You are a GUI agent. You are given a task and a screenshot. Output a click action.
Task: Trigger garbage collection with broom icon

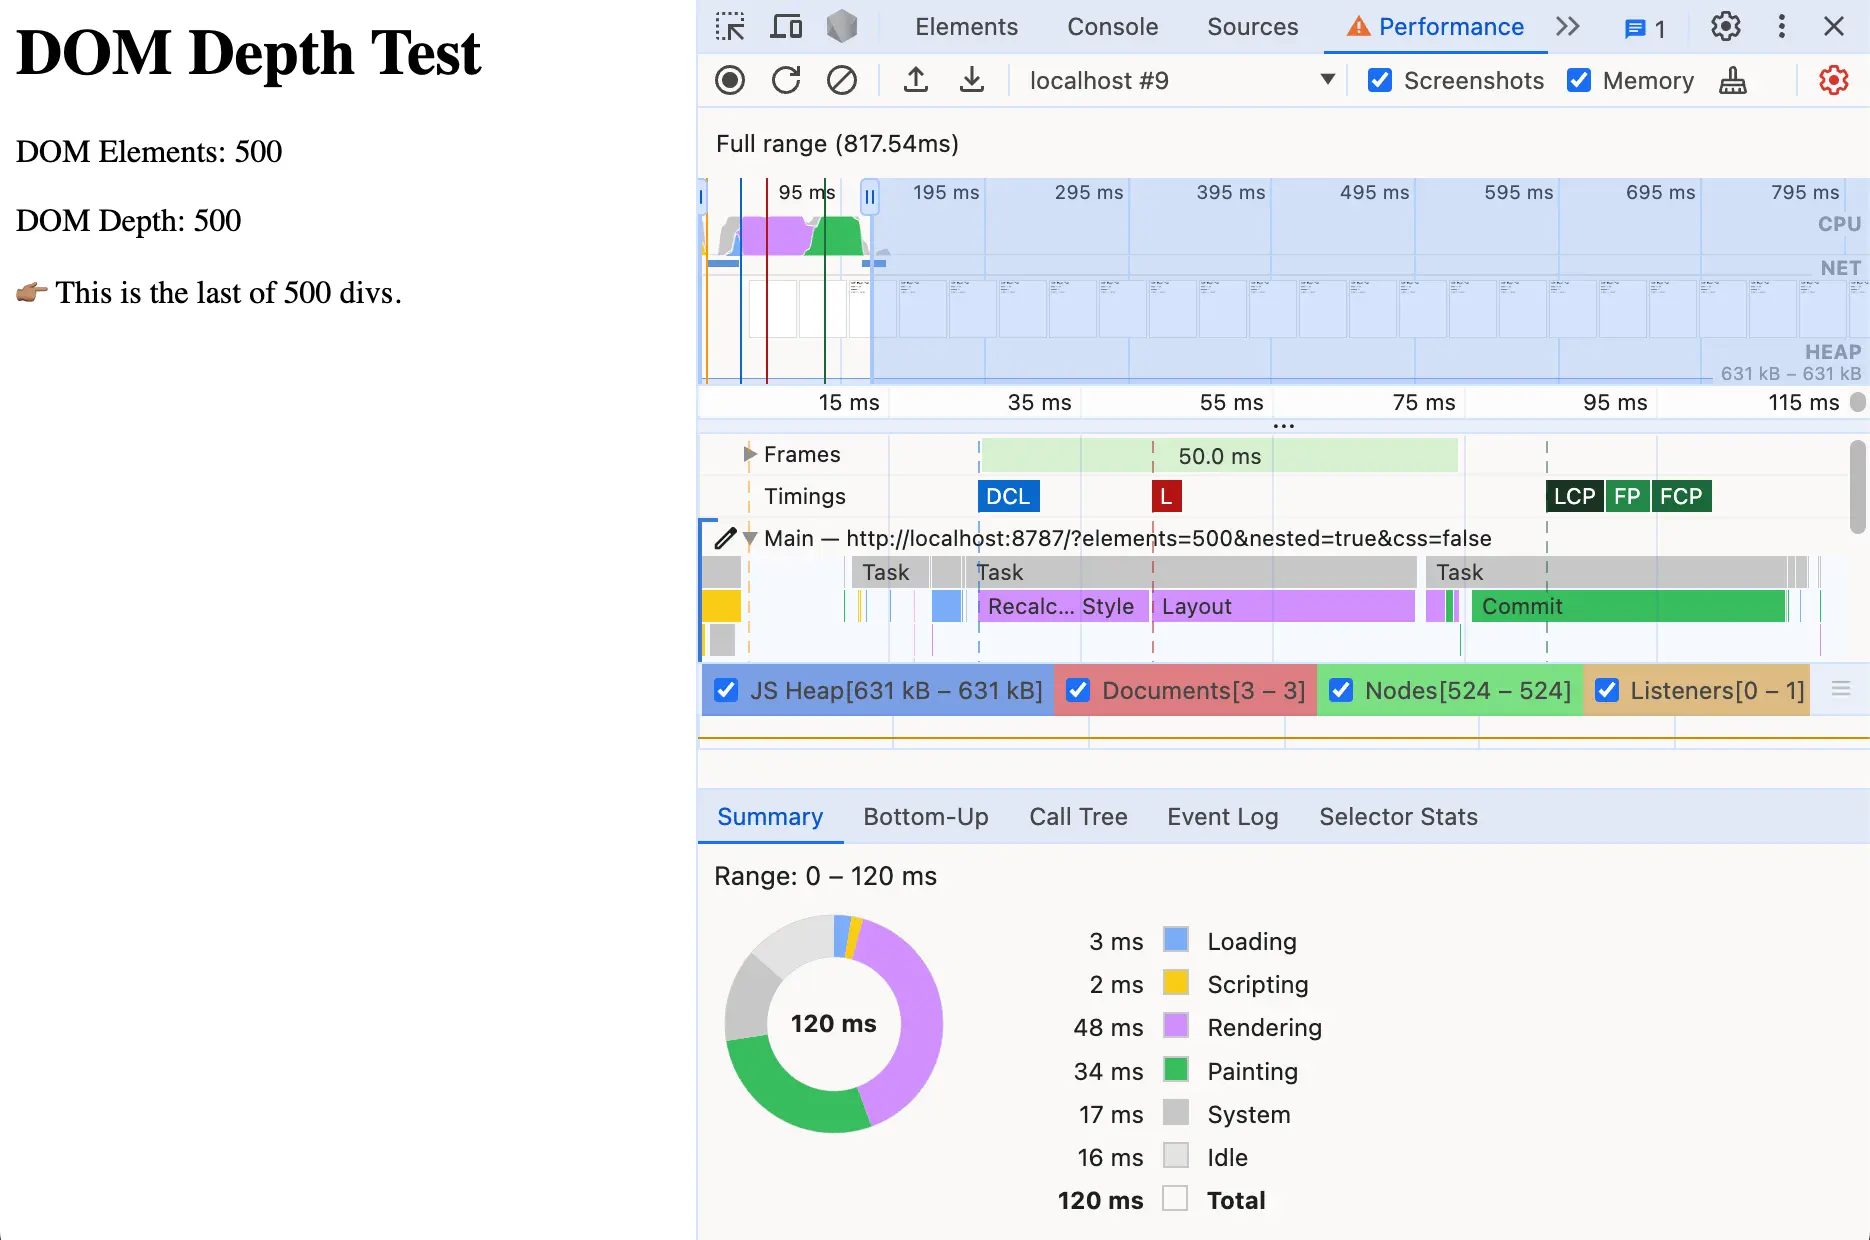coord(1733,81)
